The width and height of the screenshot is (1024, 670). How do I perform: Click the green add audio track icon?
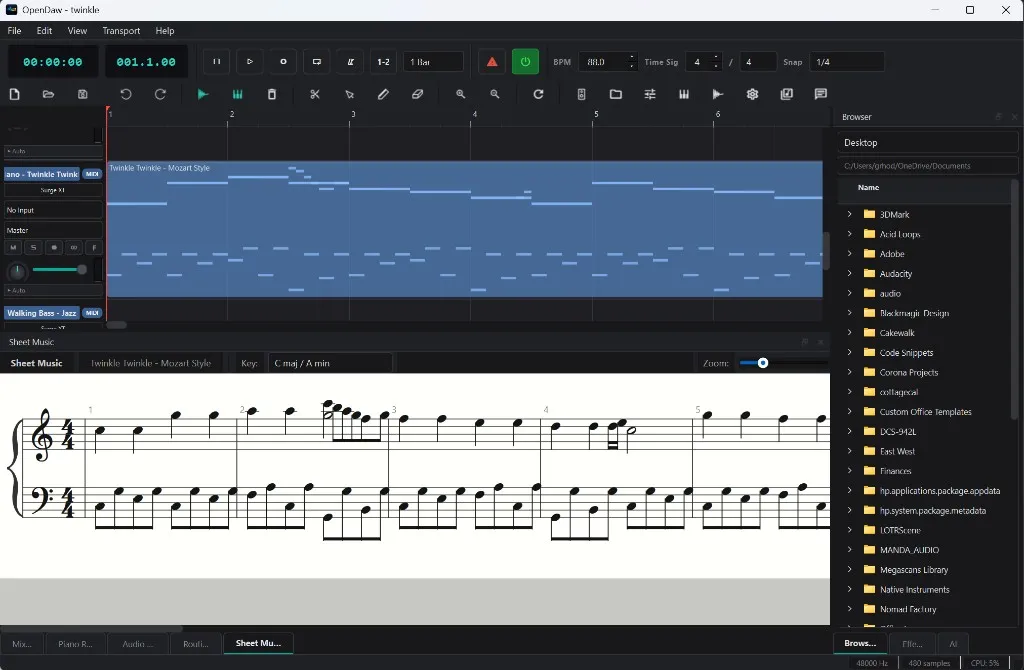coord(203,94)
